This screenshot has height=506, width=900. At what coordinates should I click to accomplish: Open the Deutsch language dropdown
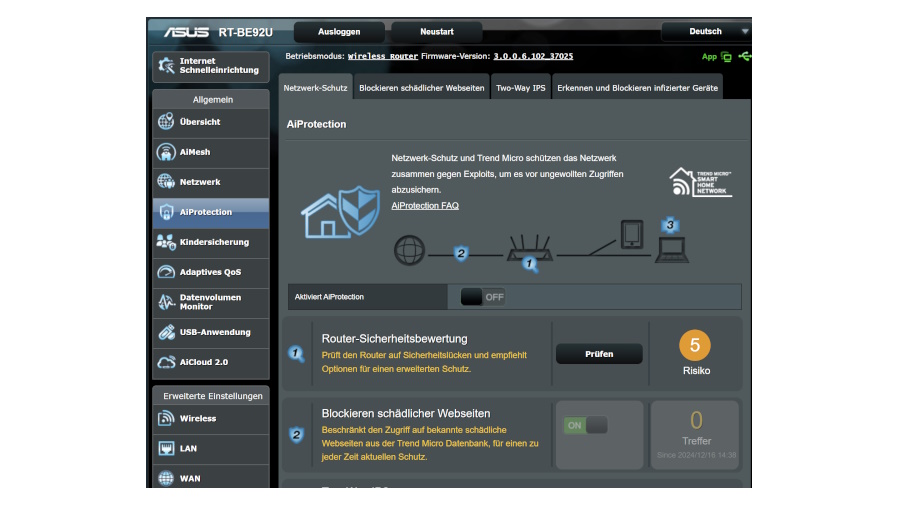(706, 32)
